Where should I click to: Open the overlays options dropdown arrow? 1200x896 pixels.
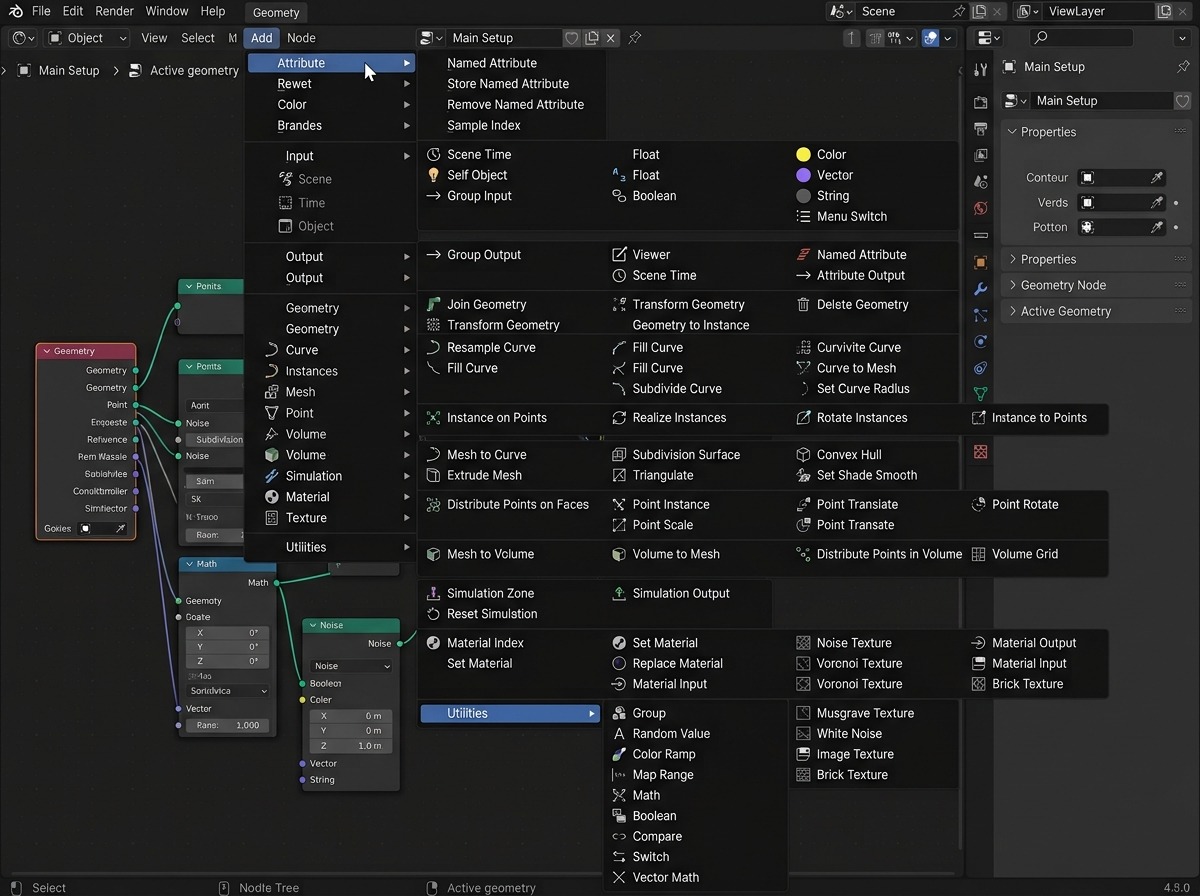coord(948,38)
